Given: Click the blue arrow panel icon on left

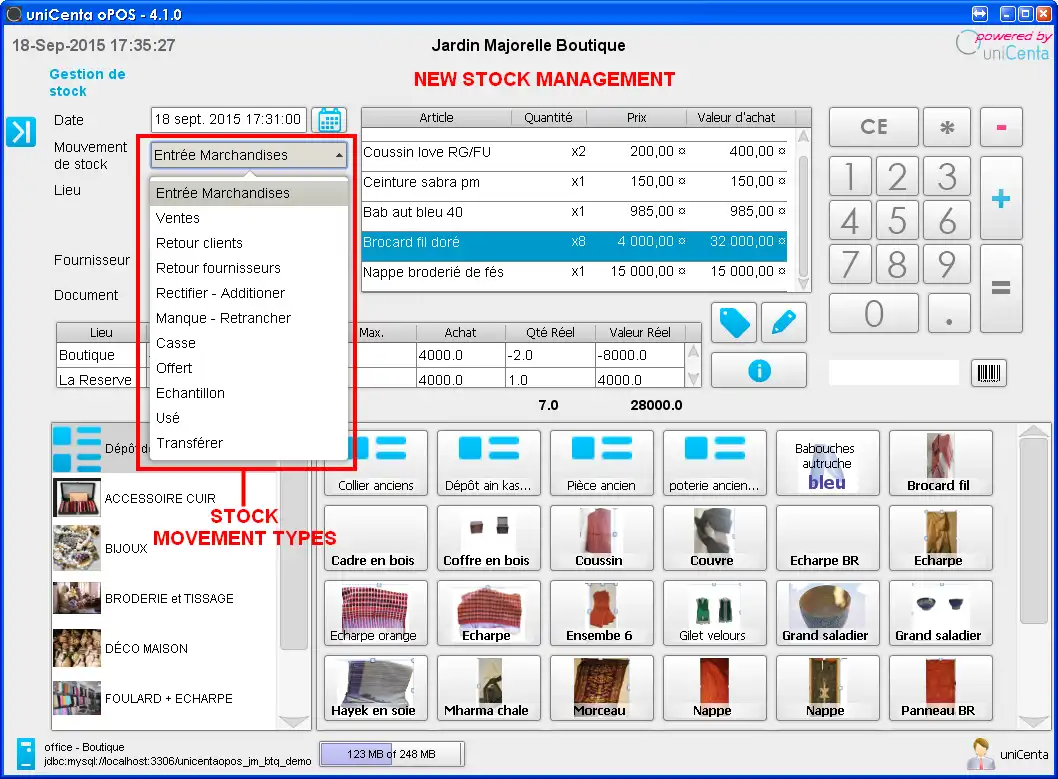Looking at the screenshot, I should point(20,131).
